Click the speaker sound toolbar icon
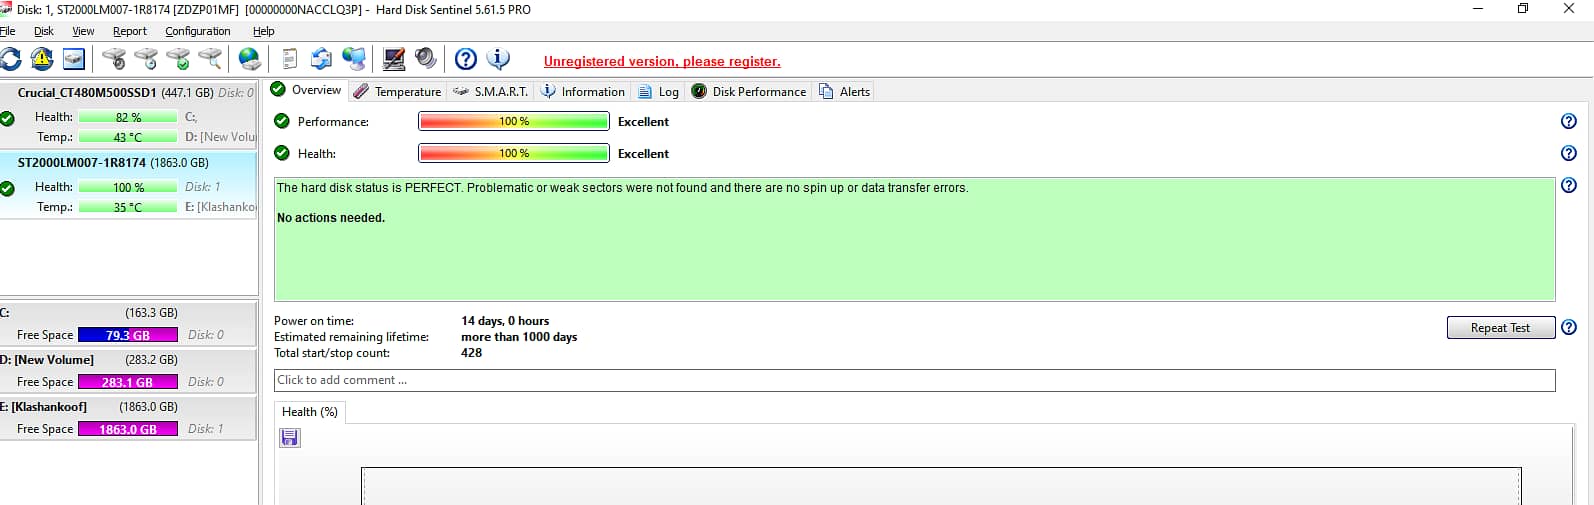 426,59
